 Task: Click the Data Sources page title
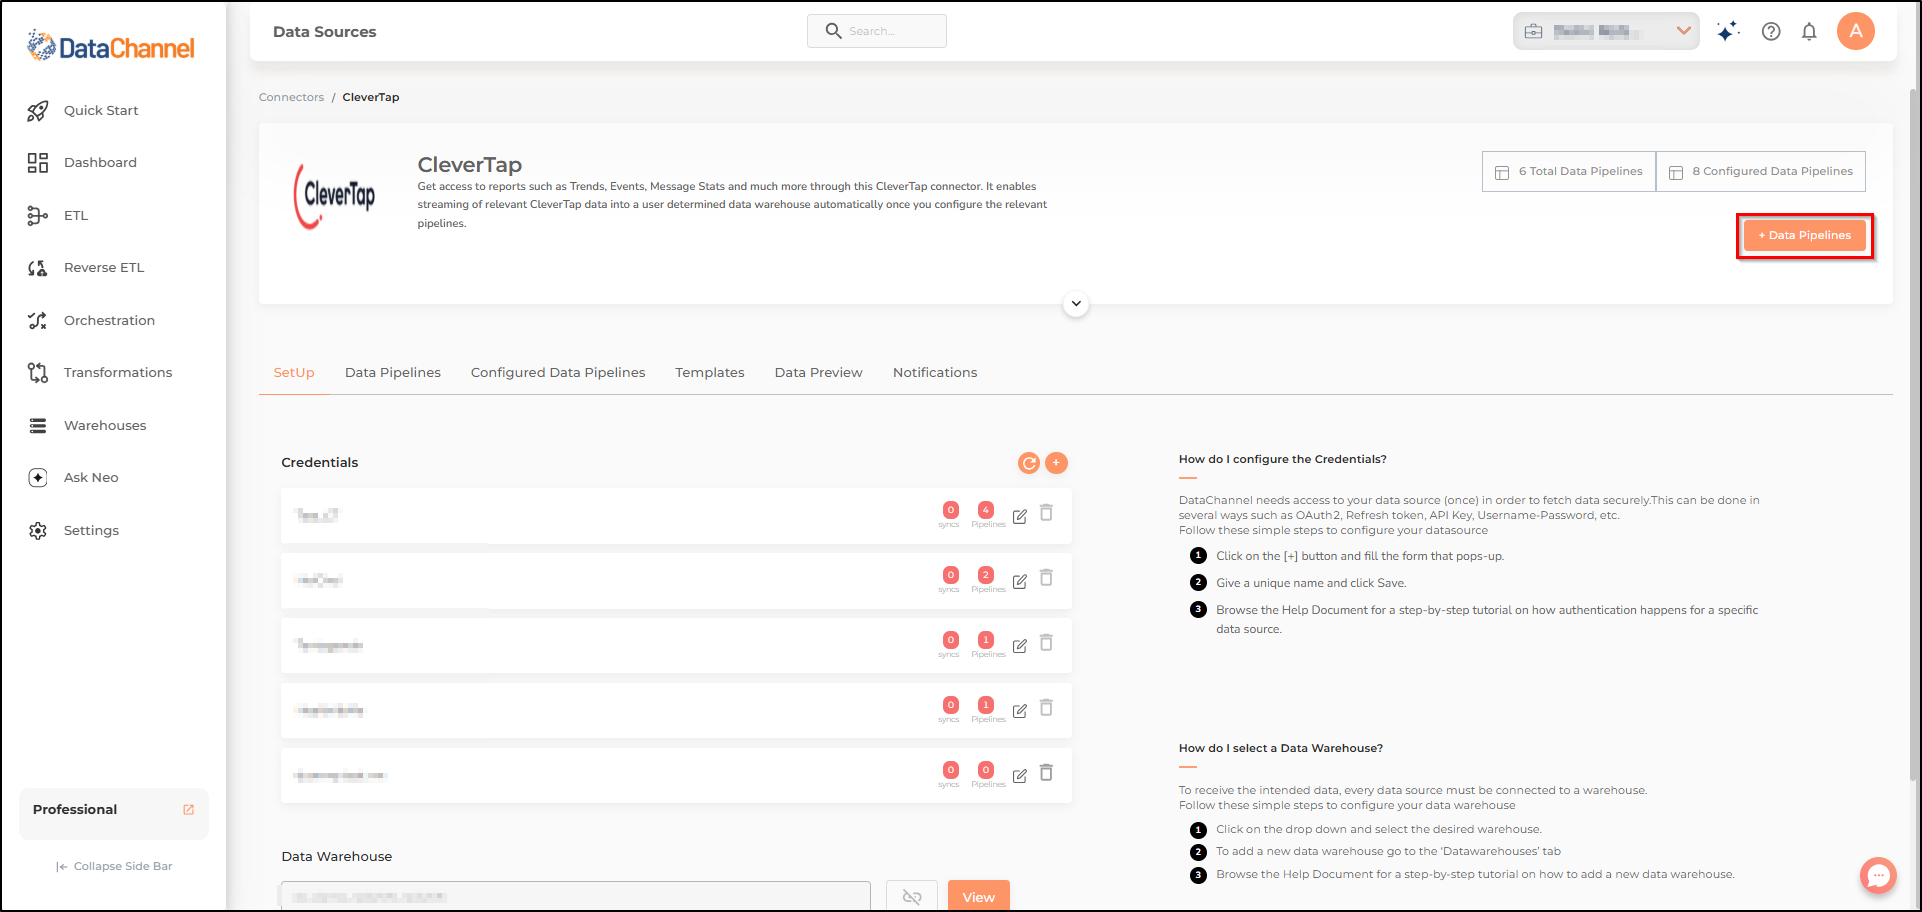click(x=325, y=32)
